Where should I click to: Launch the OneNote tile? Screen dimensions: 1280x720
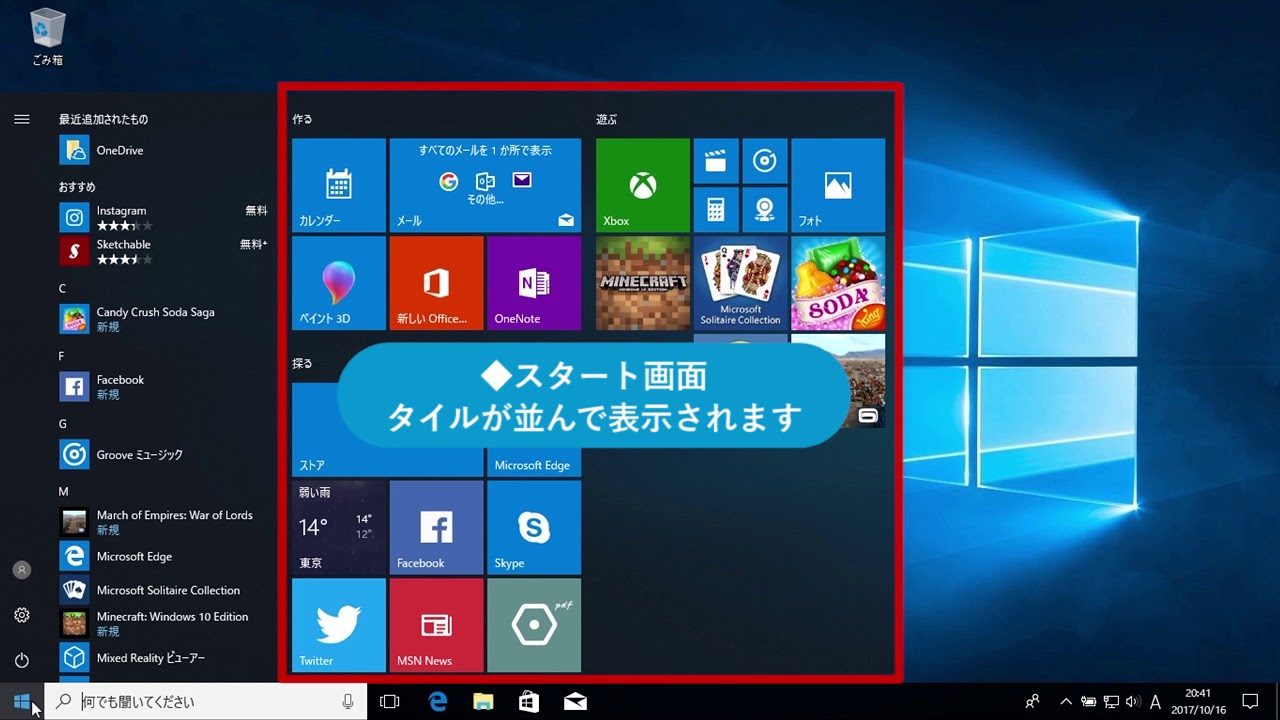pos(534,283)
